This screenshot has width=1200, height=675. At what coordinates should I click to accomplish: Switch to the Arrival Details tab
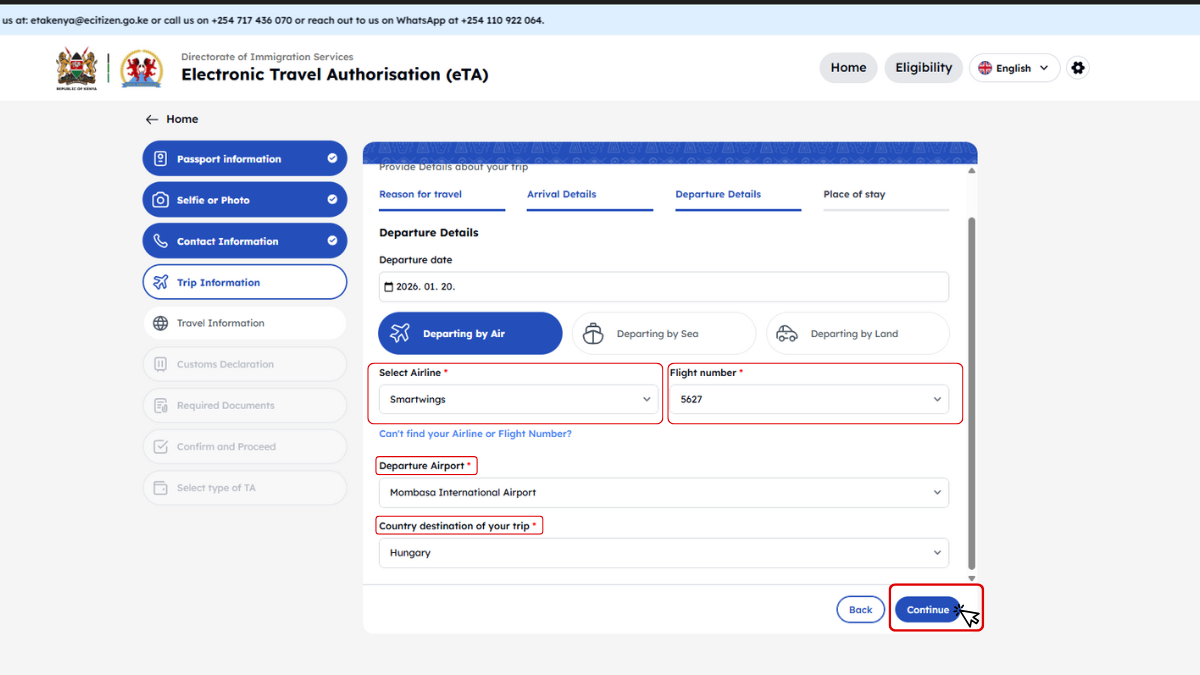(x=561, y=195)
